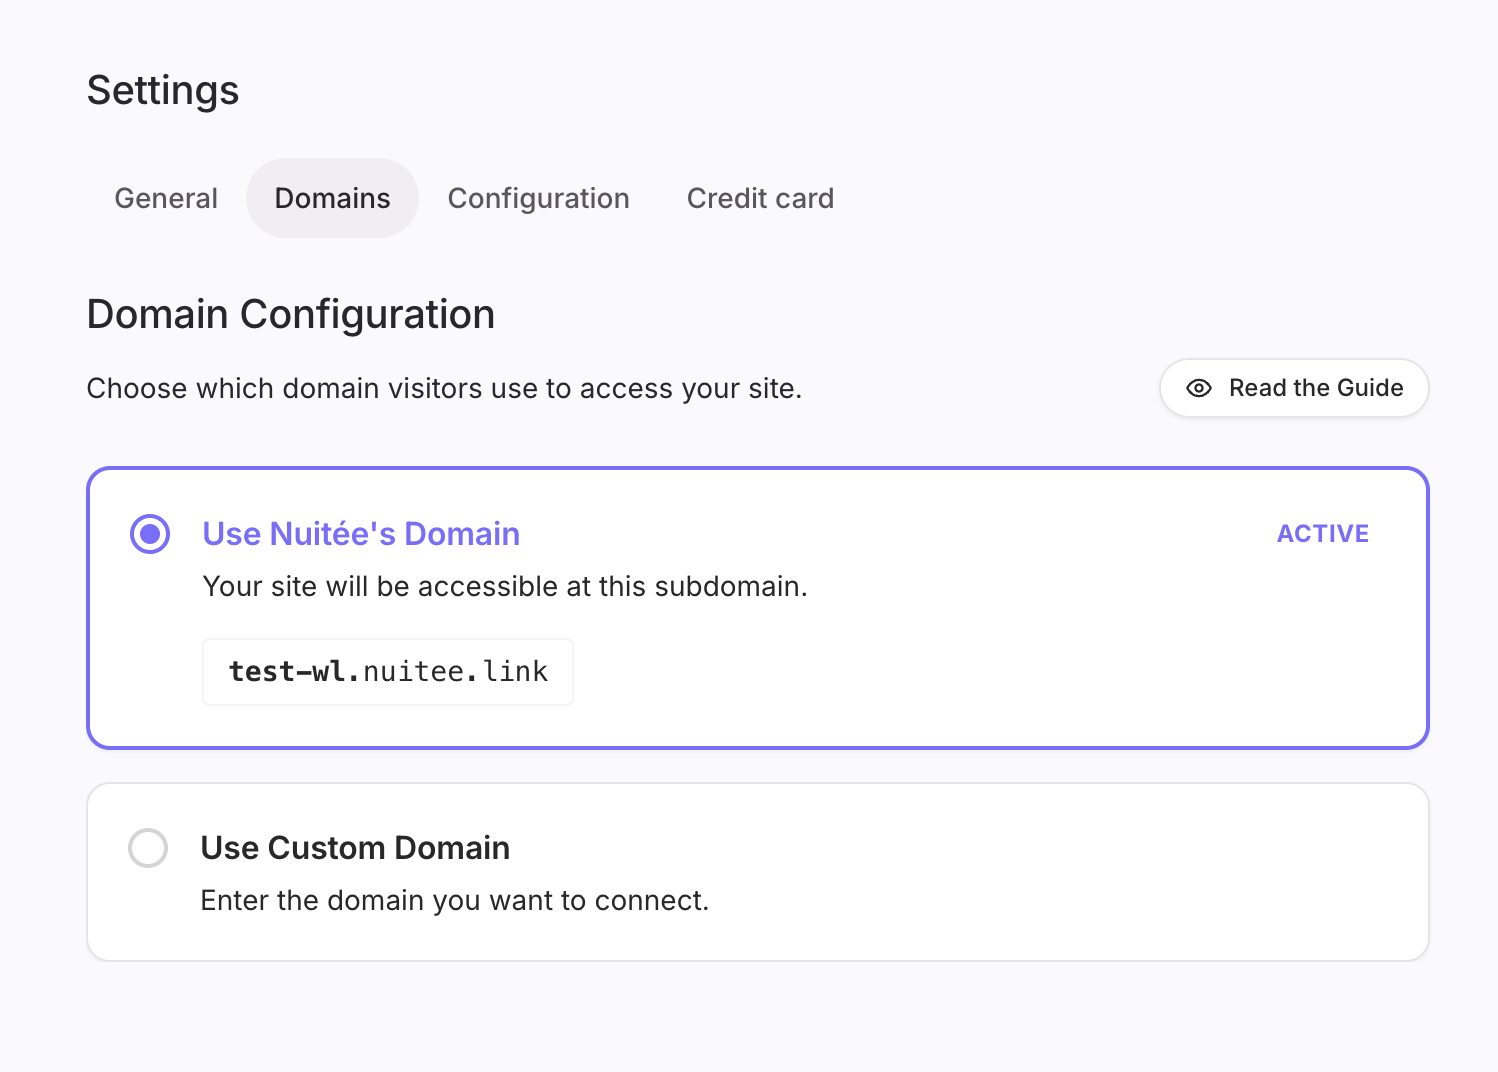Click "Choose which domain visitors use" description
Screen dimensions: 1498x1072
pos(444,388)
